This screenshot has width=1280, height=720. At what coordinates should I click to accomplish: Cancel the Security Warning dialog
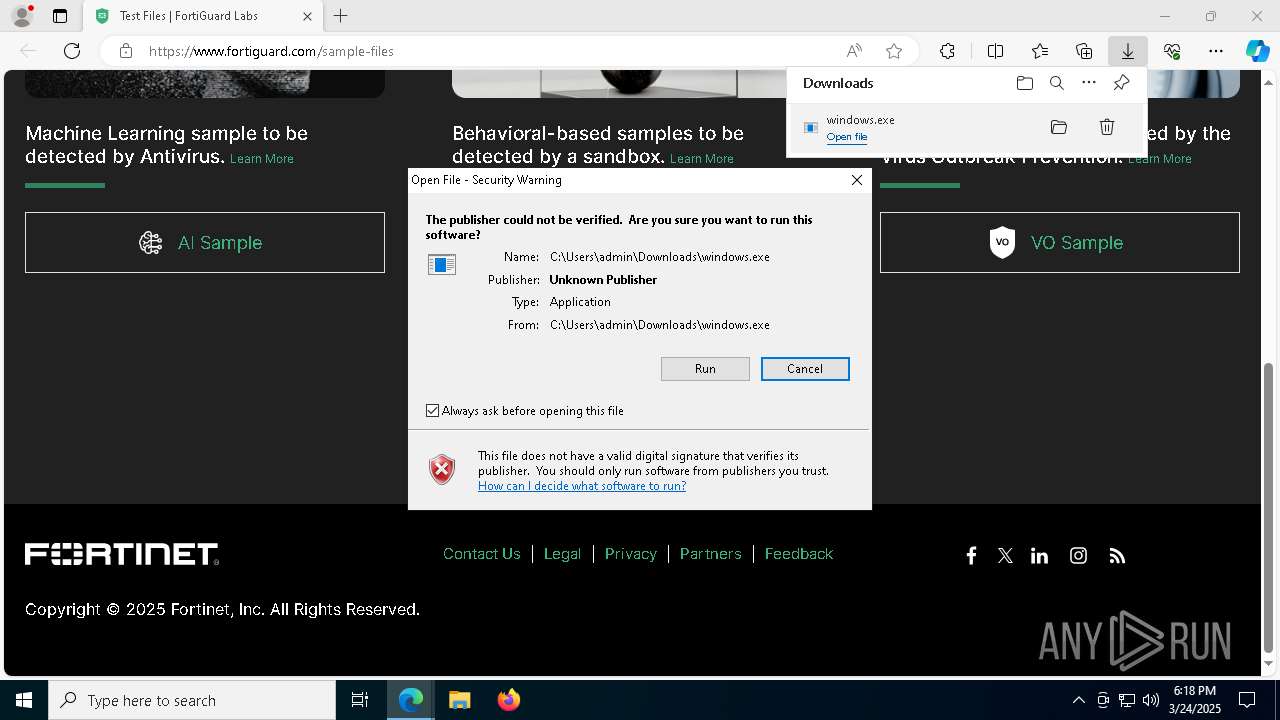(805, 369)
